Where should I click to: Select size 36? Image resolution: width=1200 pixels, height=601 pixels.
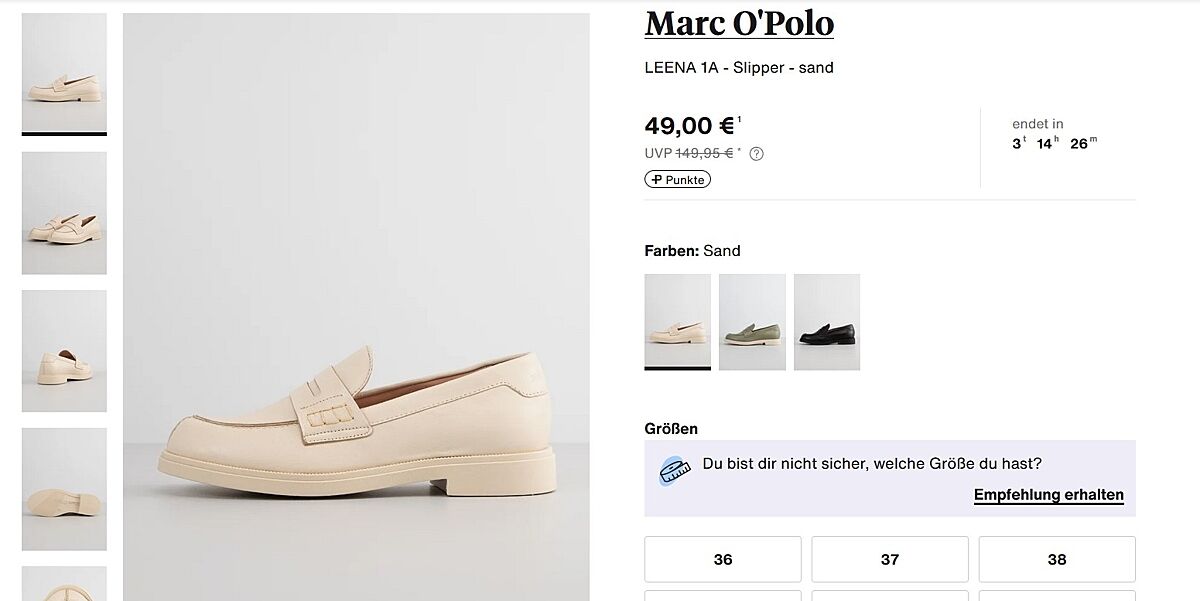tap(722, 559)
